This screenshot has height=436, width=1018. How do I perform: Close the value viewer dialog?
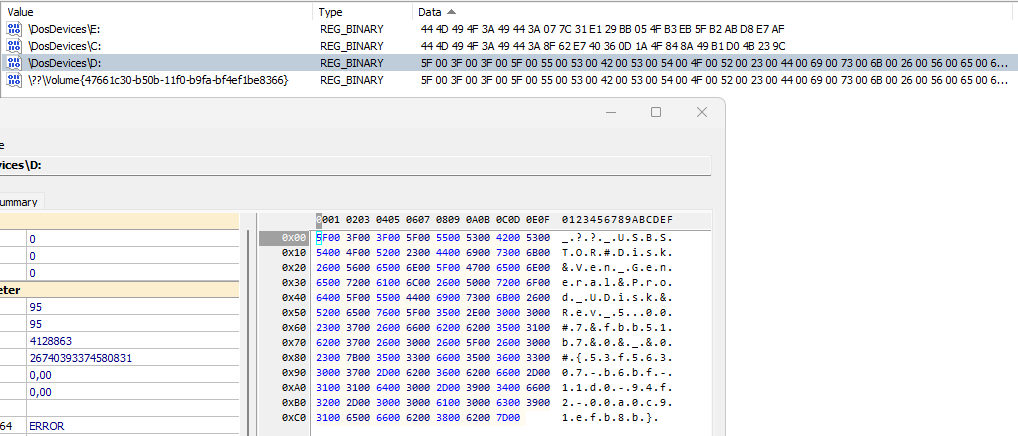(x=700, y=112)
